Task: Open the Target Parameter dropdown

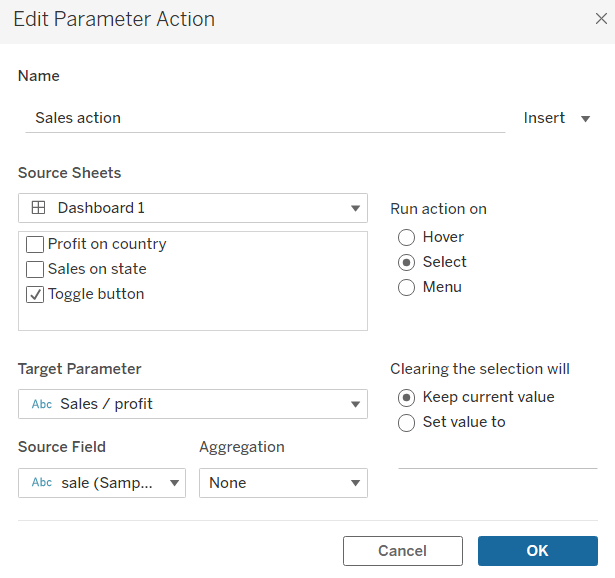Action: (355, 404)
